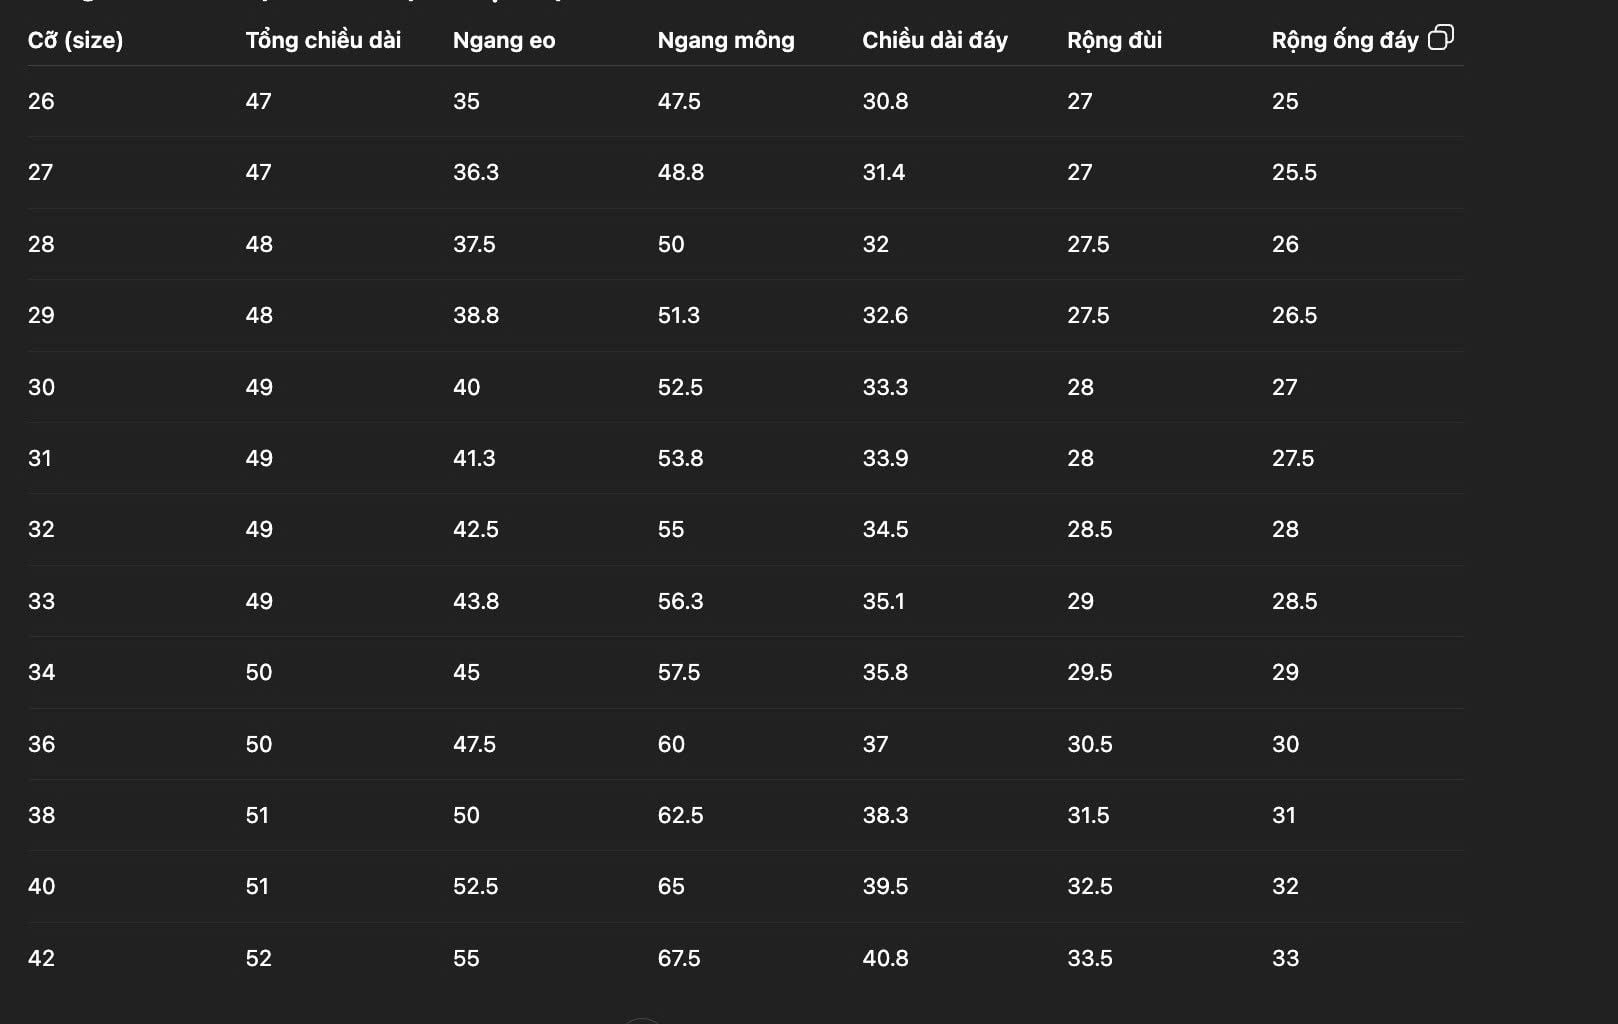Select the size 26 row label
The height and width of the screenshot is (1024, 1618).
coord(41,101)
